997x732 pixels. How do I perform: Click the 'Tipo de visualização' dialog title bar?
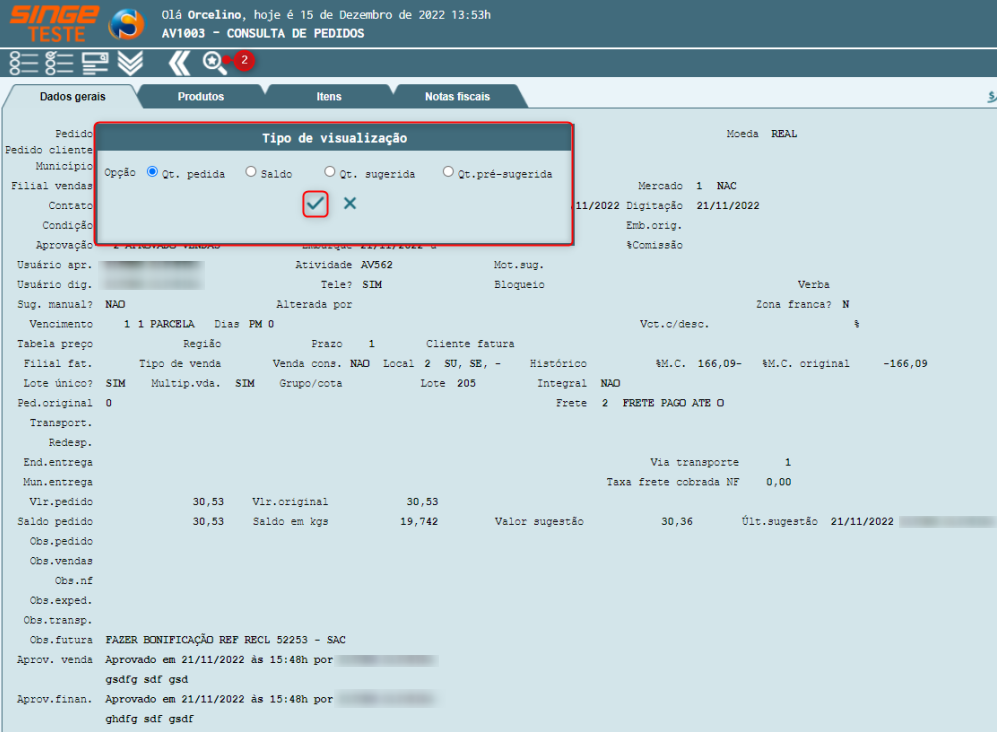point(334,138)
